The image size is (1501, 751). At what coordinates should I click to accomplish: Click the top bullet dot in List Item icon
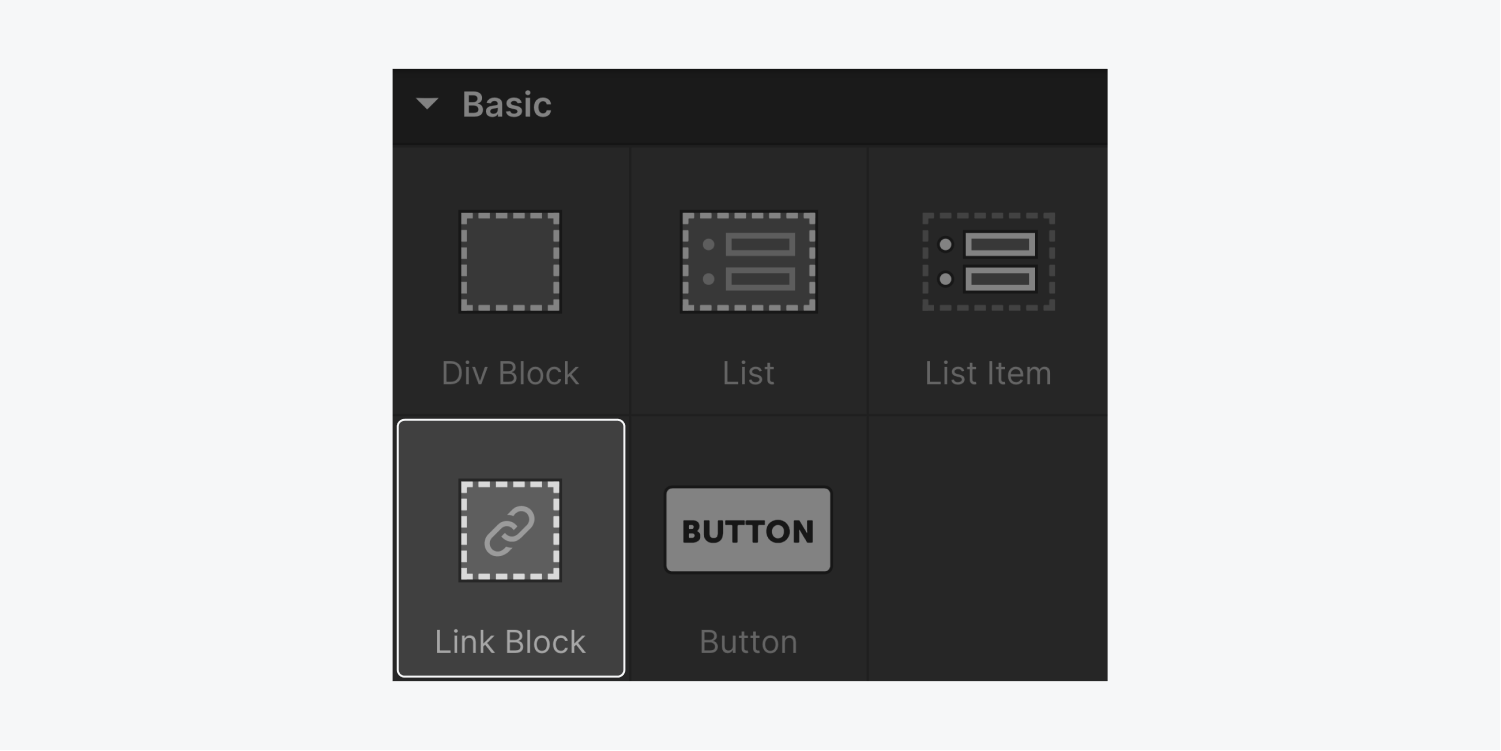[945, 245]
